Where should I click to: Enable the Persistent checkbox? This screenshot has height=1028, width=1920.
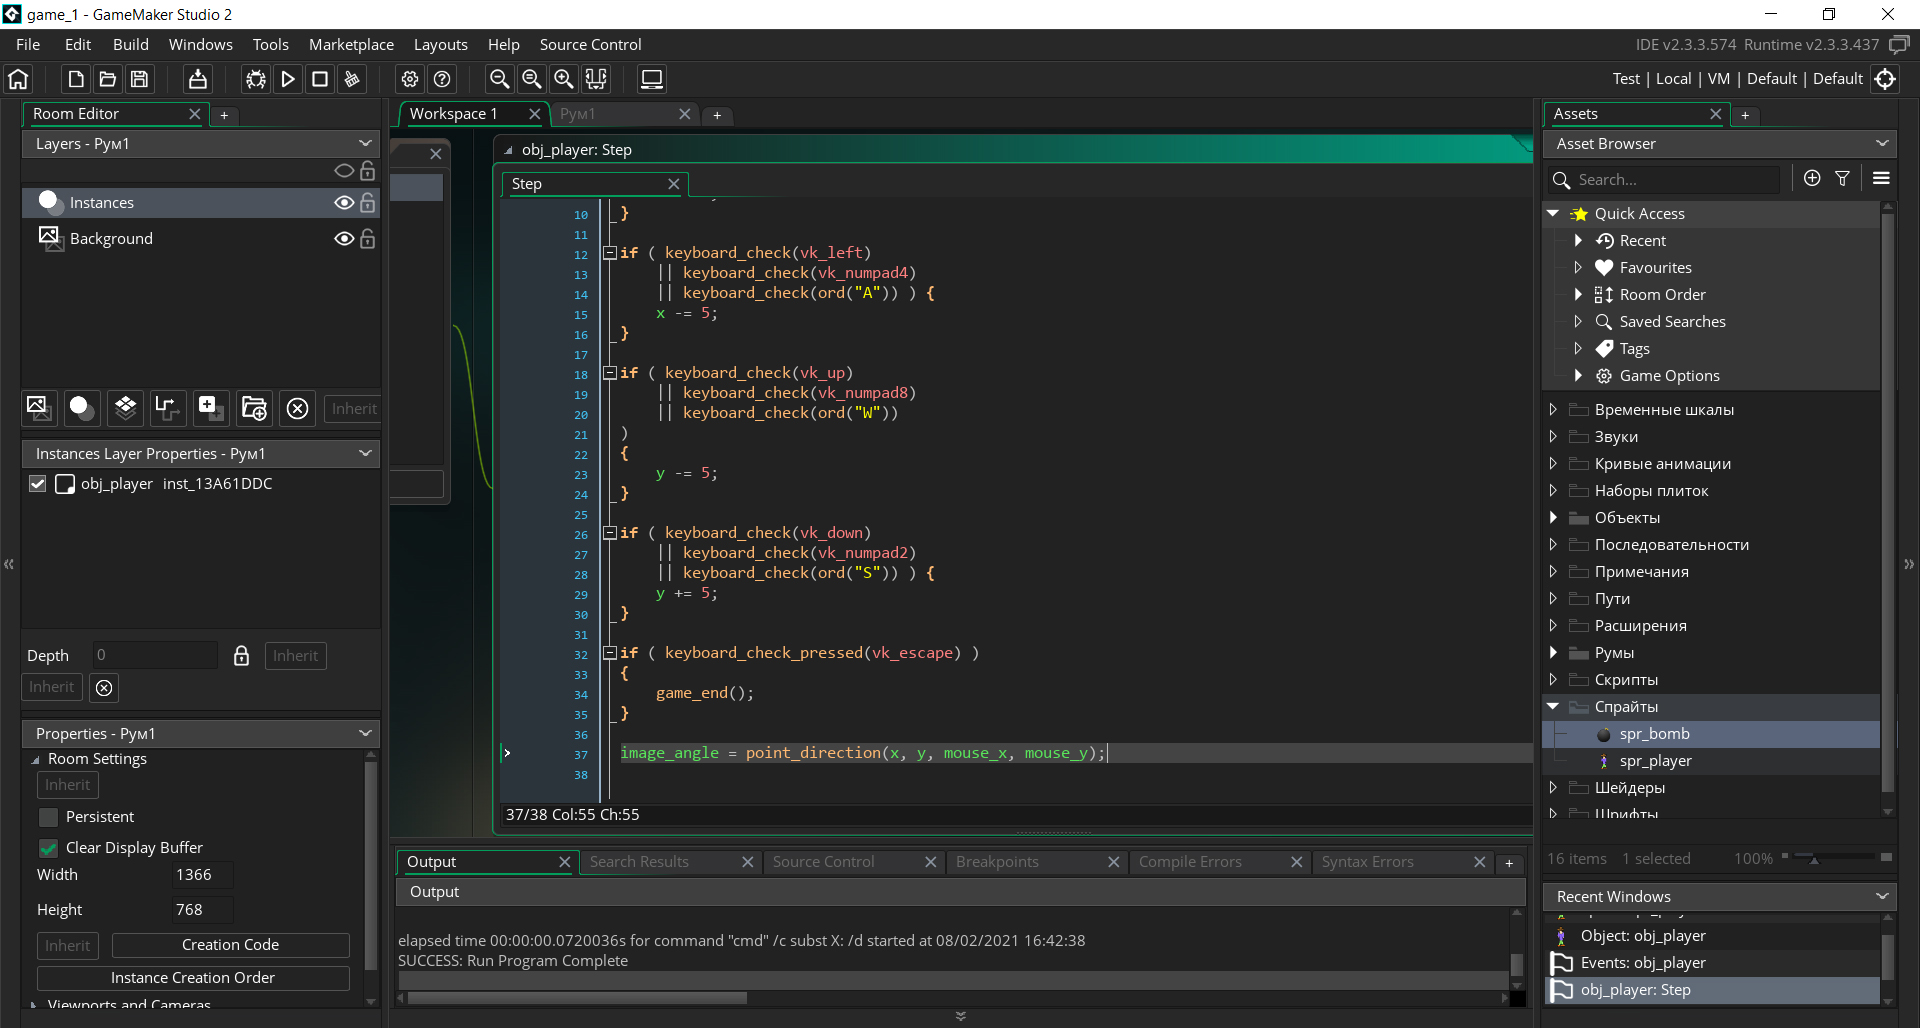(x=48, y=817)
